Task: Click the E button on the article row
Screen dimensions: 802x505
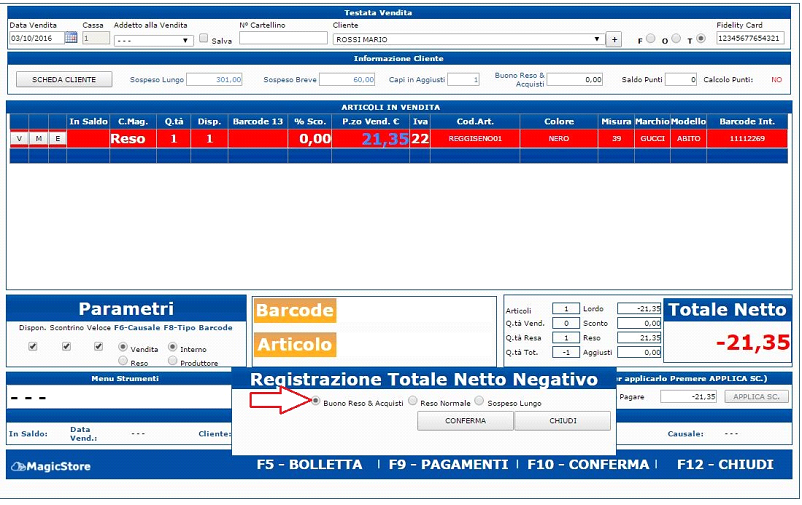Action: pos(58,139)
